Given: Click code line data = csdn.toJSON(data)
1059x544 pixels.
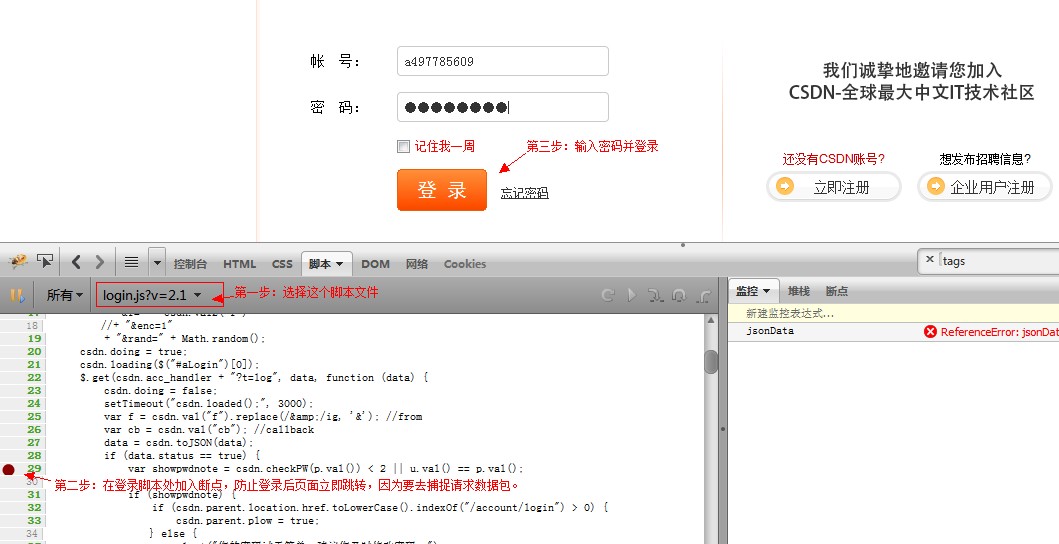Looking at the screenshot, I should (179, 443).
